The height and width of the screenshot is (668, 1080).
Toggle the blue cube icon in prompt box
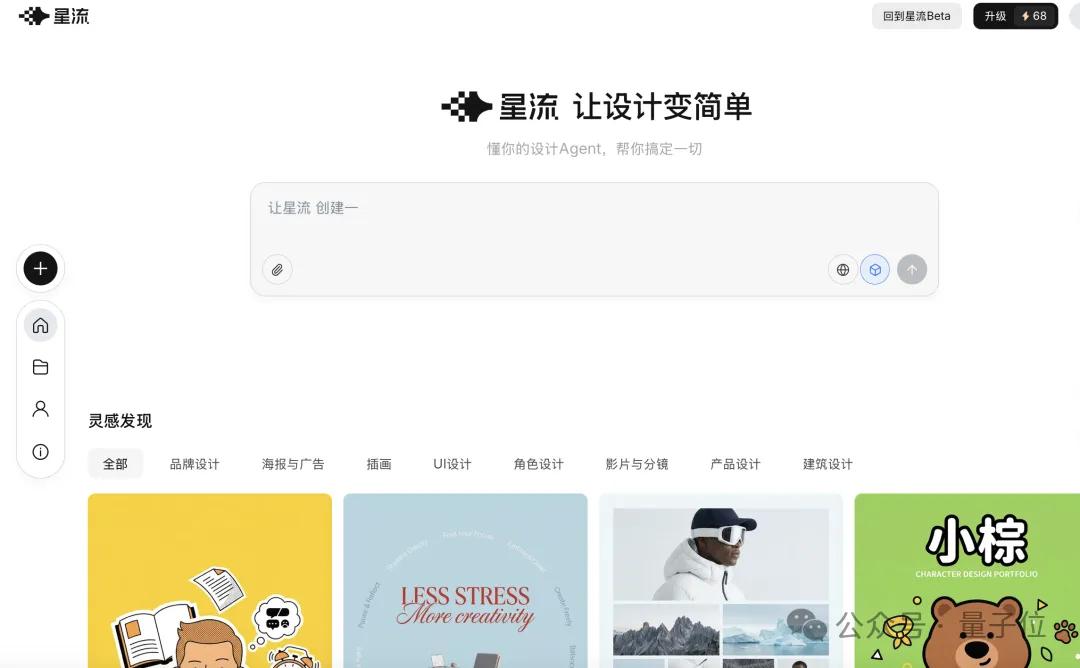click(875, 270)
